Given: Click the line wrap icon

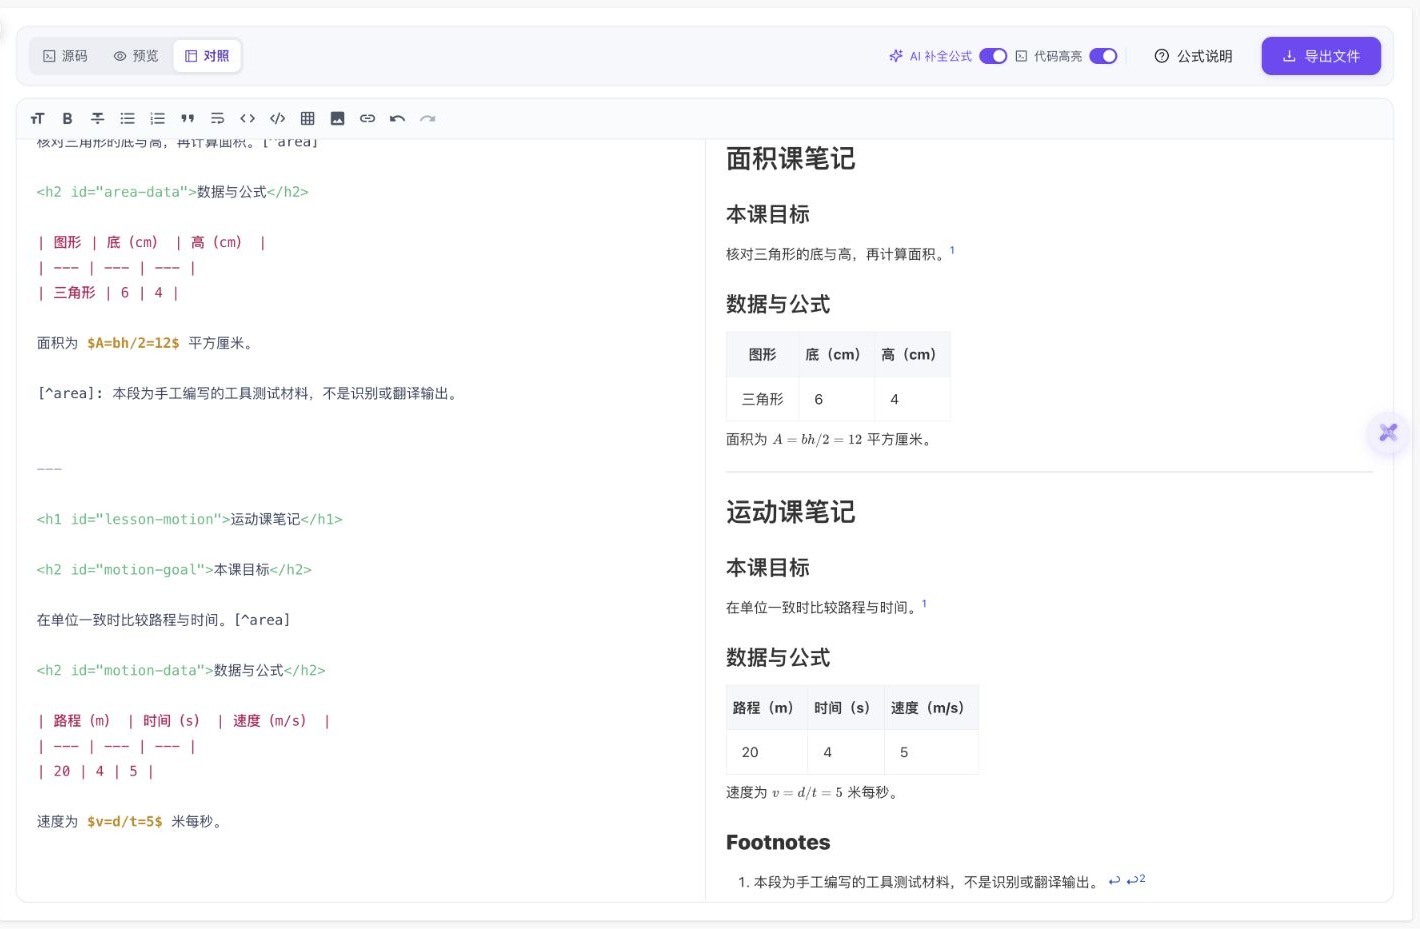Looking at the screenshot, I should coord(217,118).
